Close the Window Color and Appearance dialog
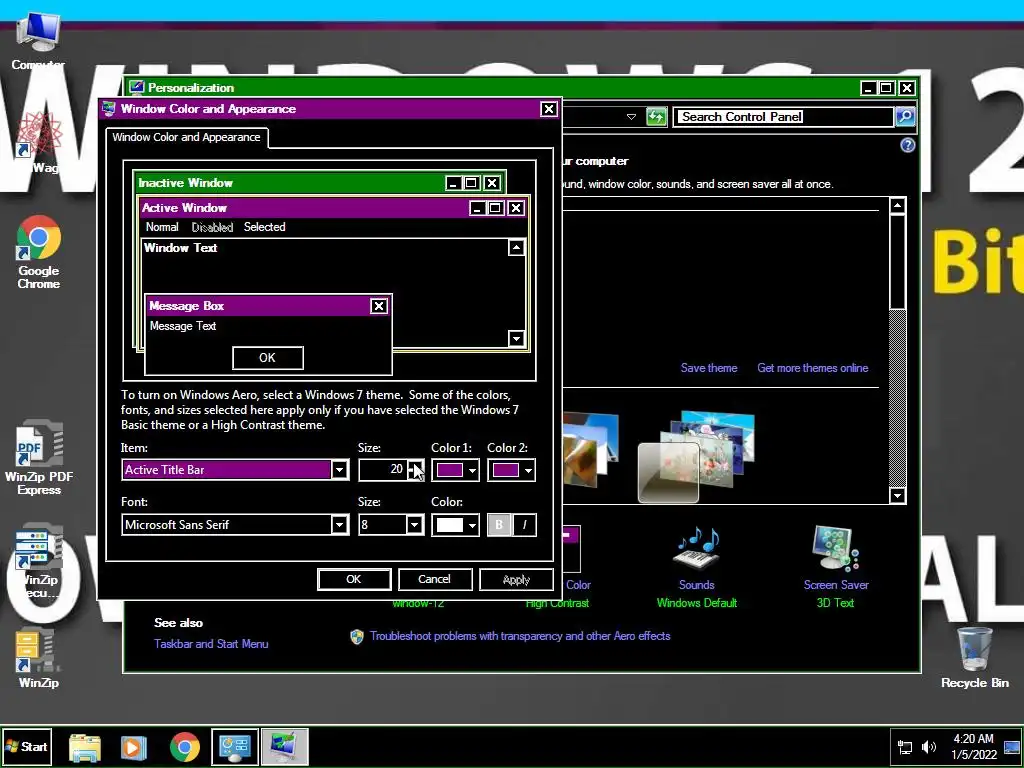1024x768 pixels. [x=549, y=109]
